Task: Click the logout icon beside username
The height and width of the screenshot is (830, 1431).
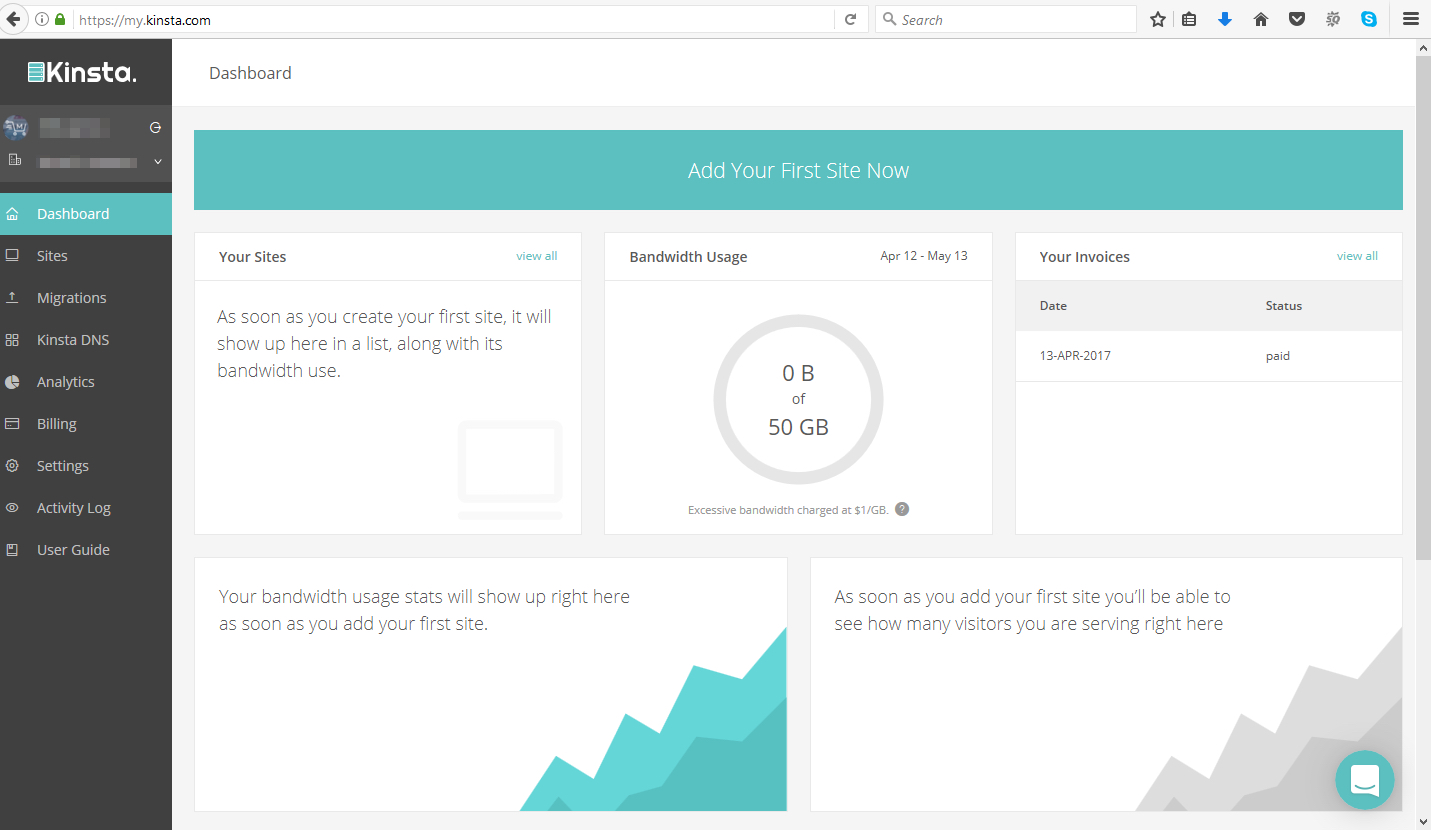Action: pyautogui.click(x=155, y=128)
